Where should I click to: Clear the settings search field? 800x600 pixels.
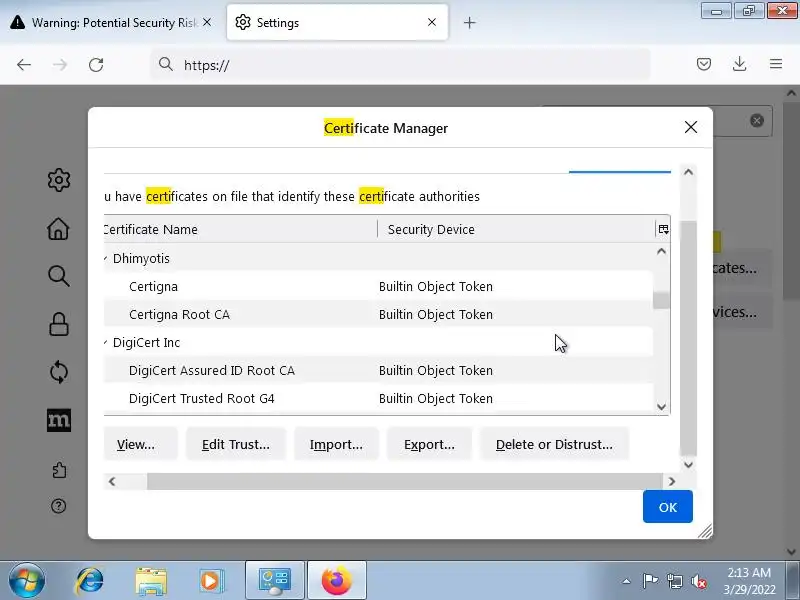757,120
